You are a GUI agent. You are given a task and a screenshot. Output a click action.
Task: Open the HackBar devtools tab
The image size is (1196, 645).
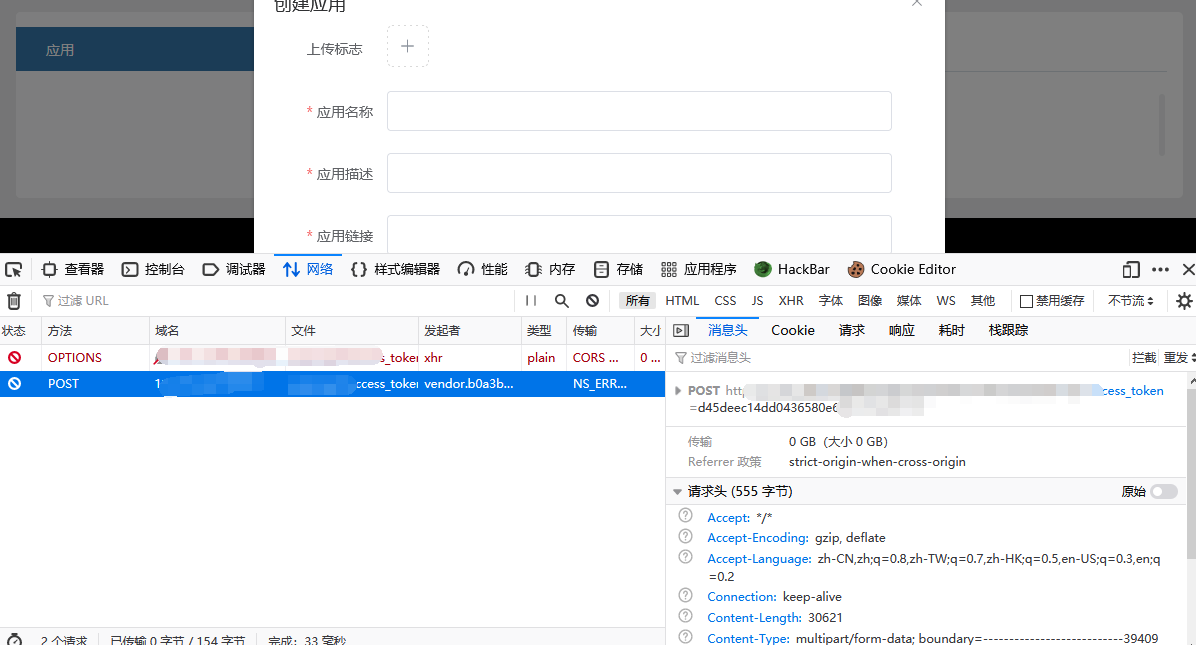pos(792,269)
